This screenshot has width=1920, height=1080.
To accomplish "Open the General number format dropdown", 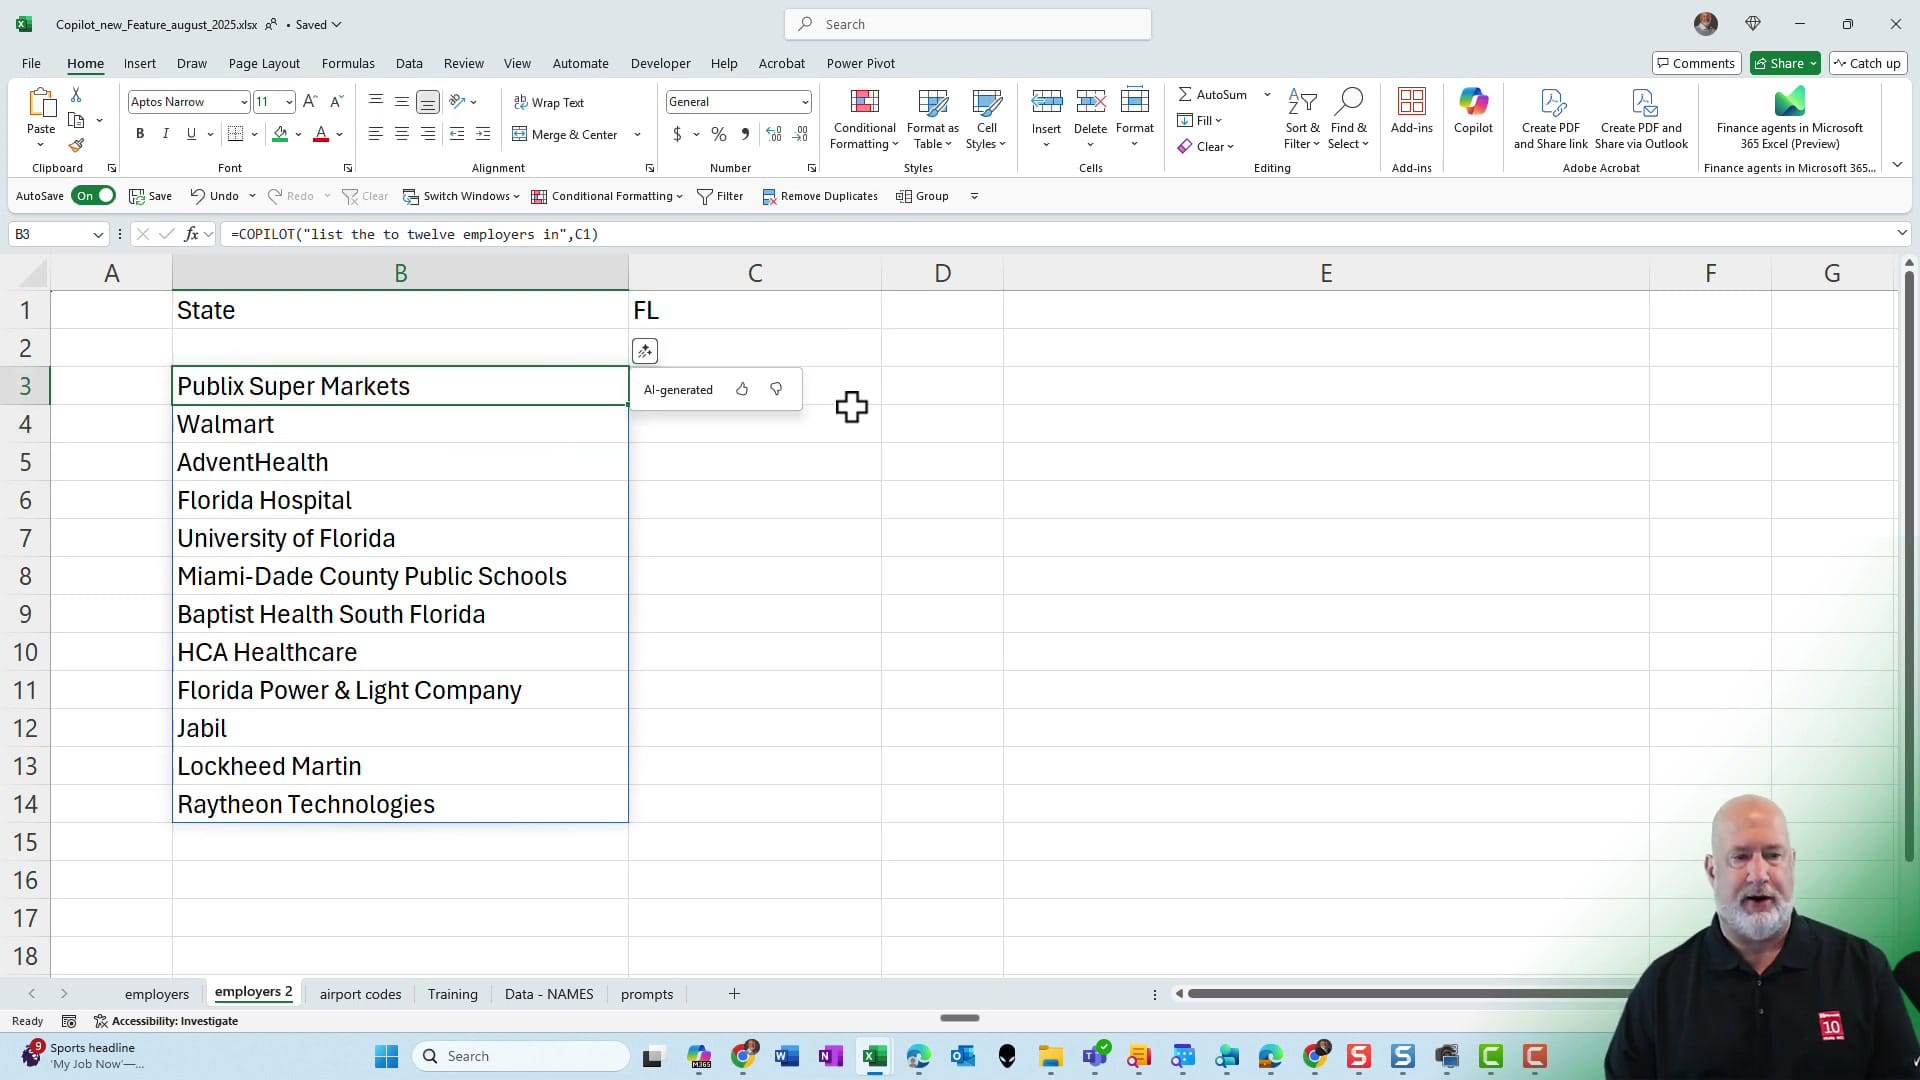I will 804,101.
